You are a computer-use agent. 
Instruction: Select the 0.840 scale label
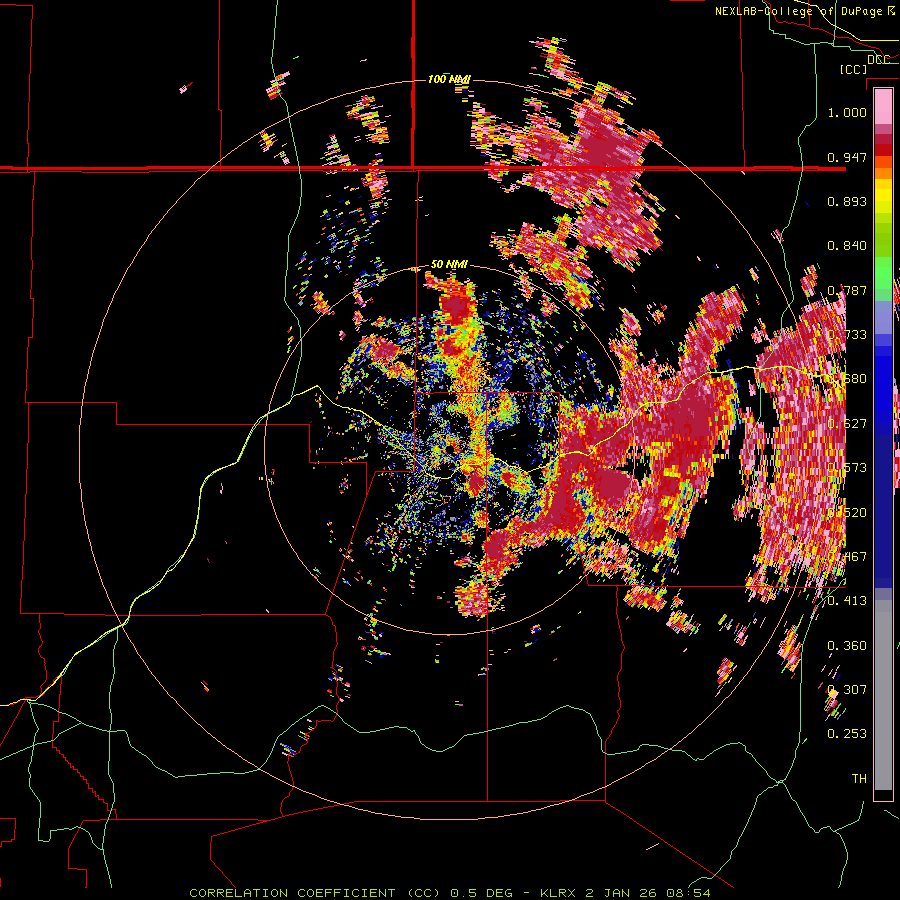pyautogui.click(x=847, y=246)
